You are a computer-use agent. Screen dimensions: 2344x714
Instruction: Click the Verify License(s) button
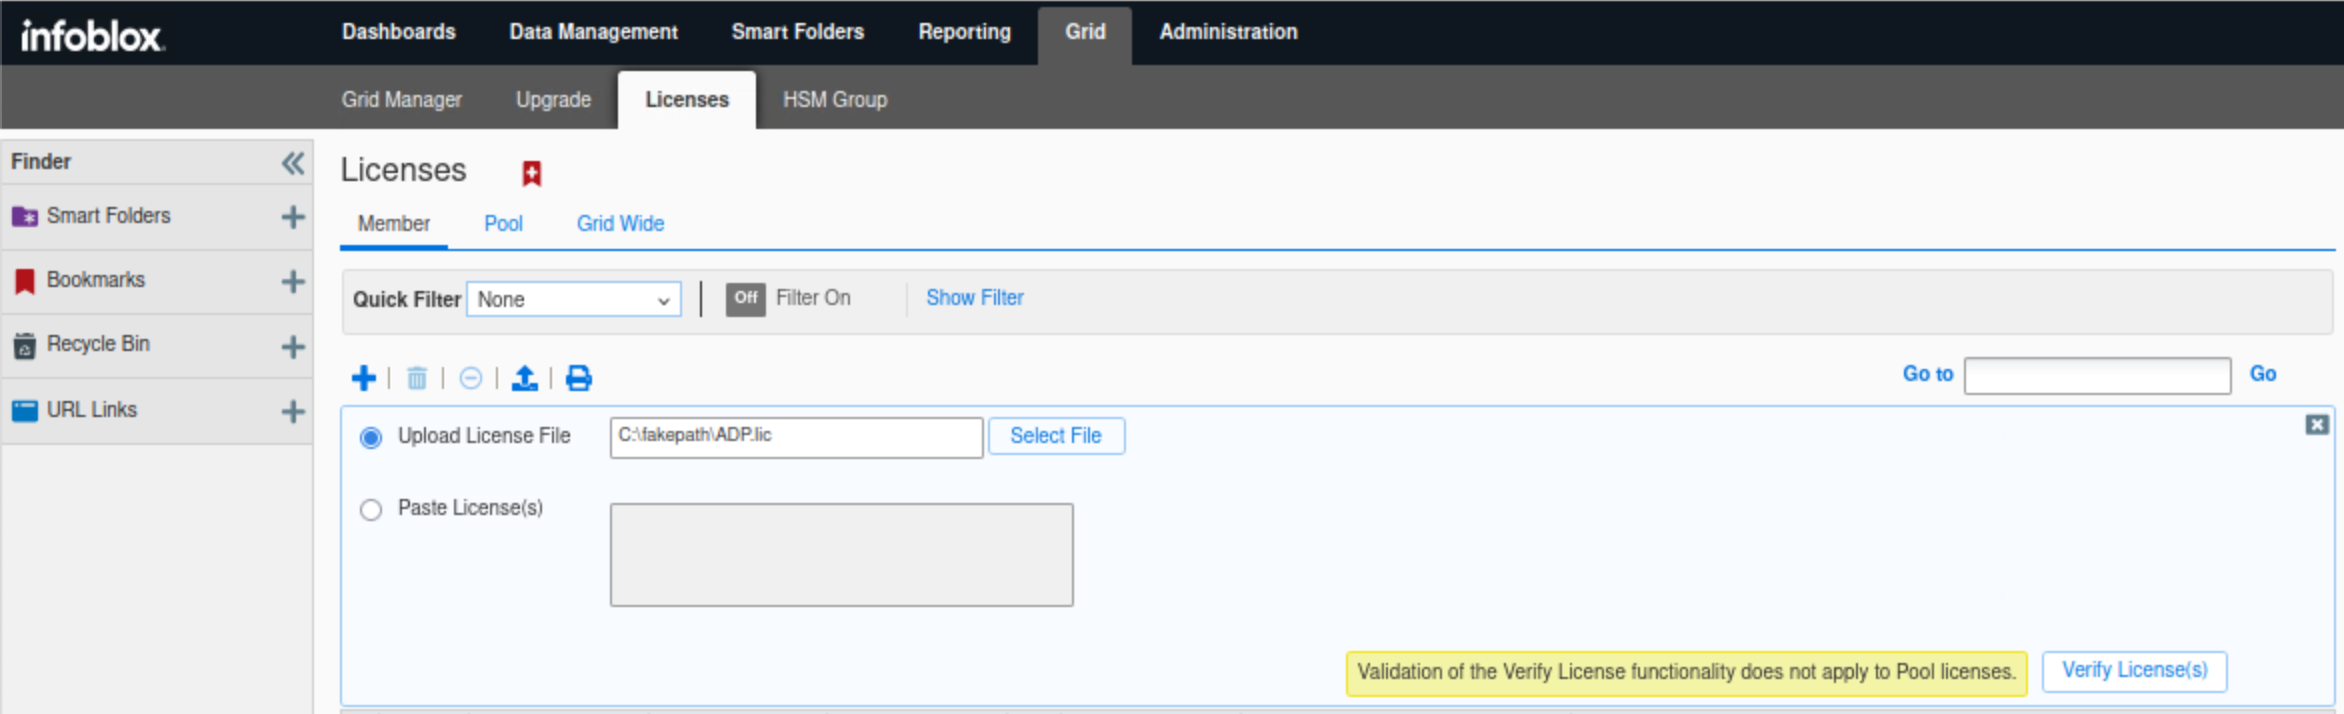(2134, 671)
